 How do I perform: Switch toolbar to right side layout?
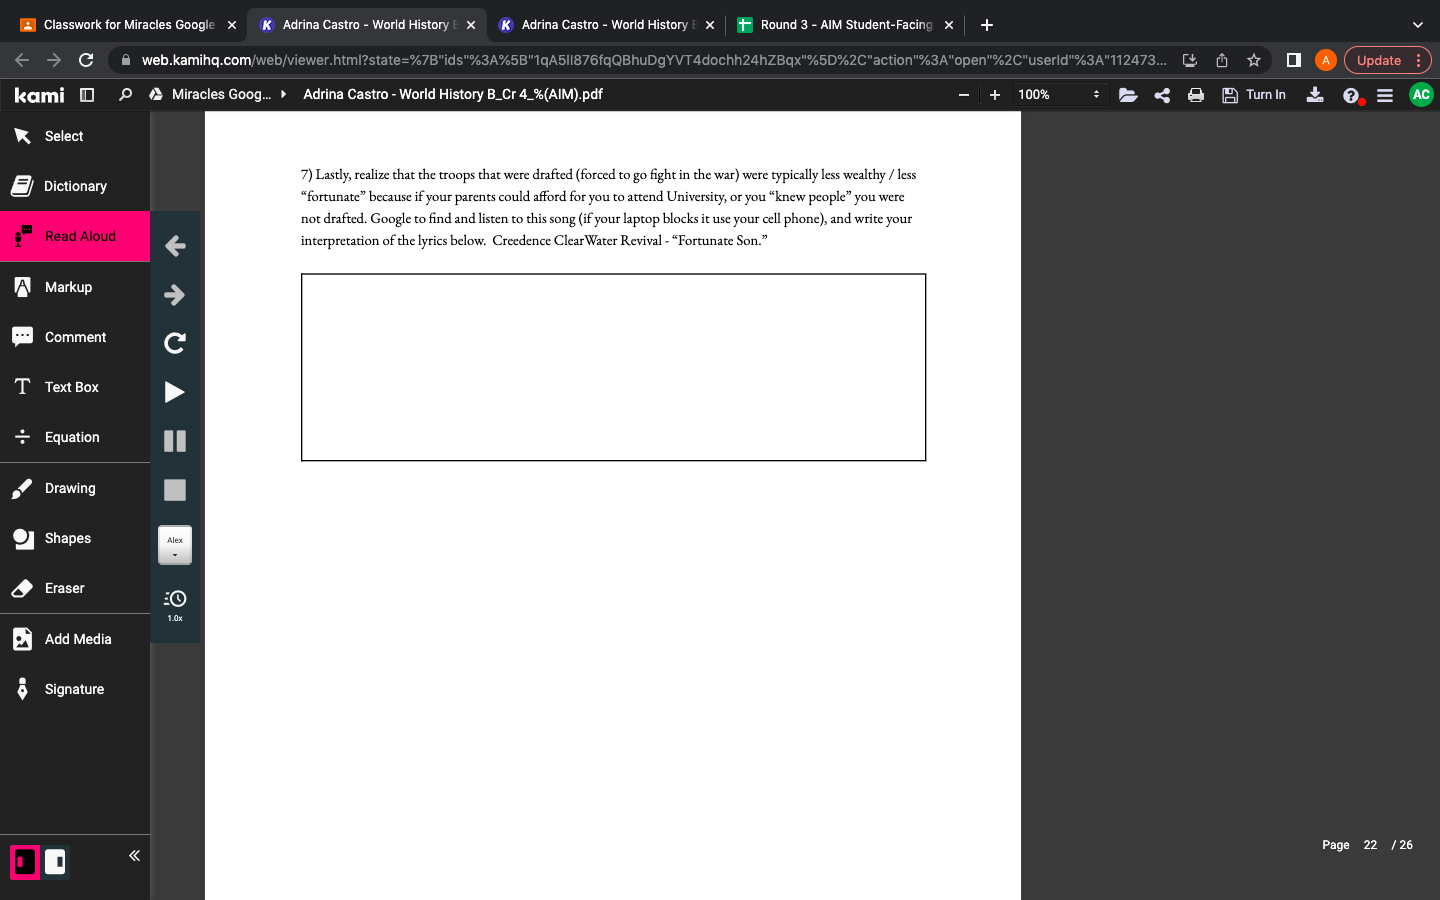[x=55, y=862]
